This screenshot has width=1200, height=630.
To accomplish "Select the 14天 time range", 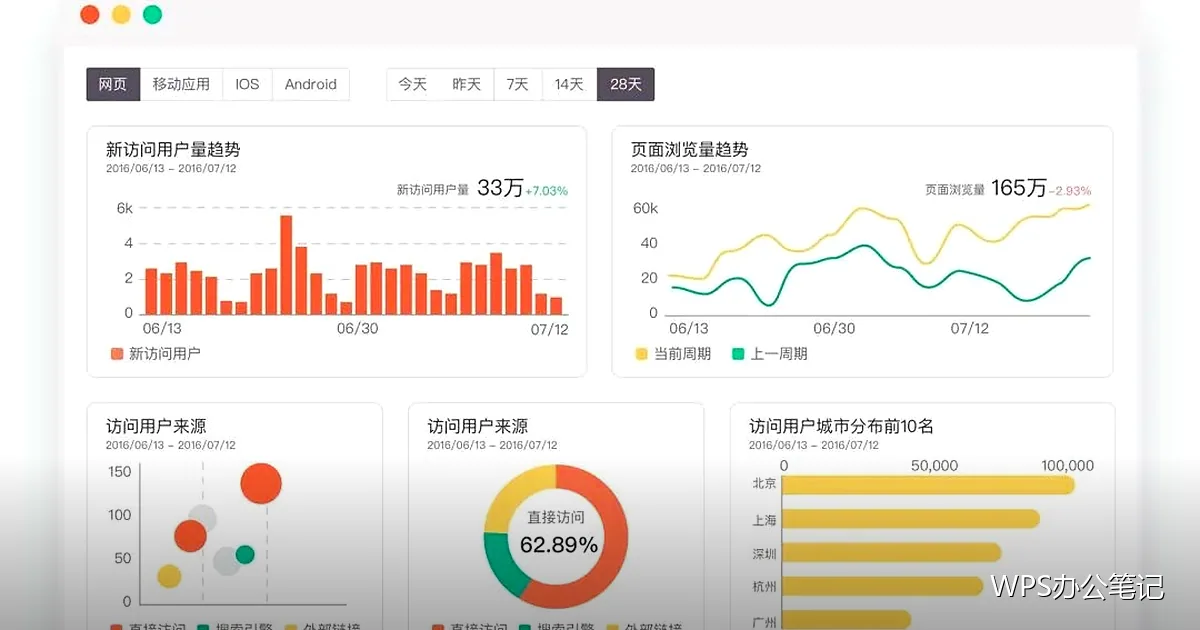I will pyautogui.click(x=570, y=84).
